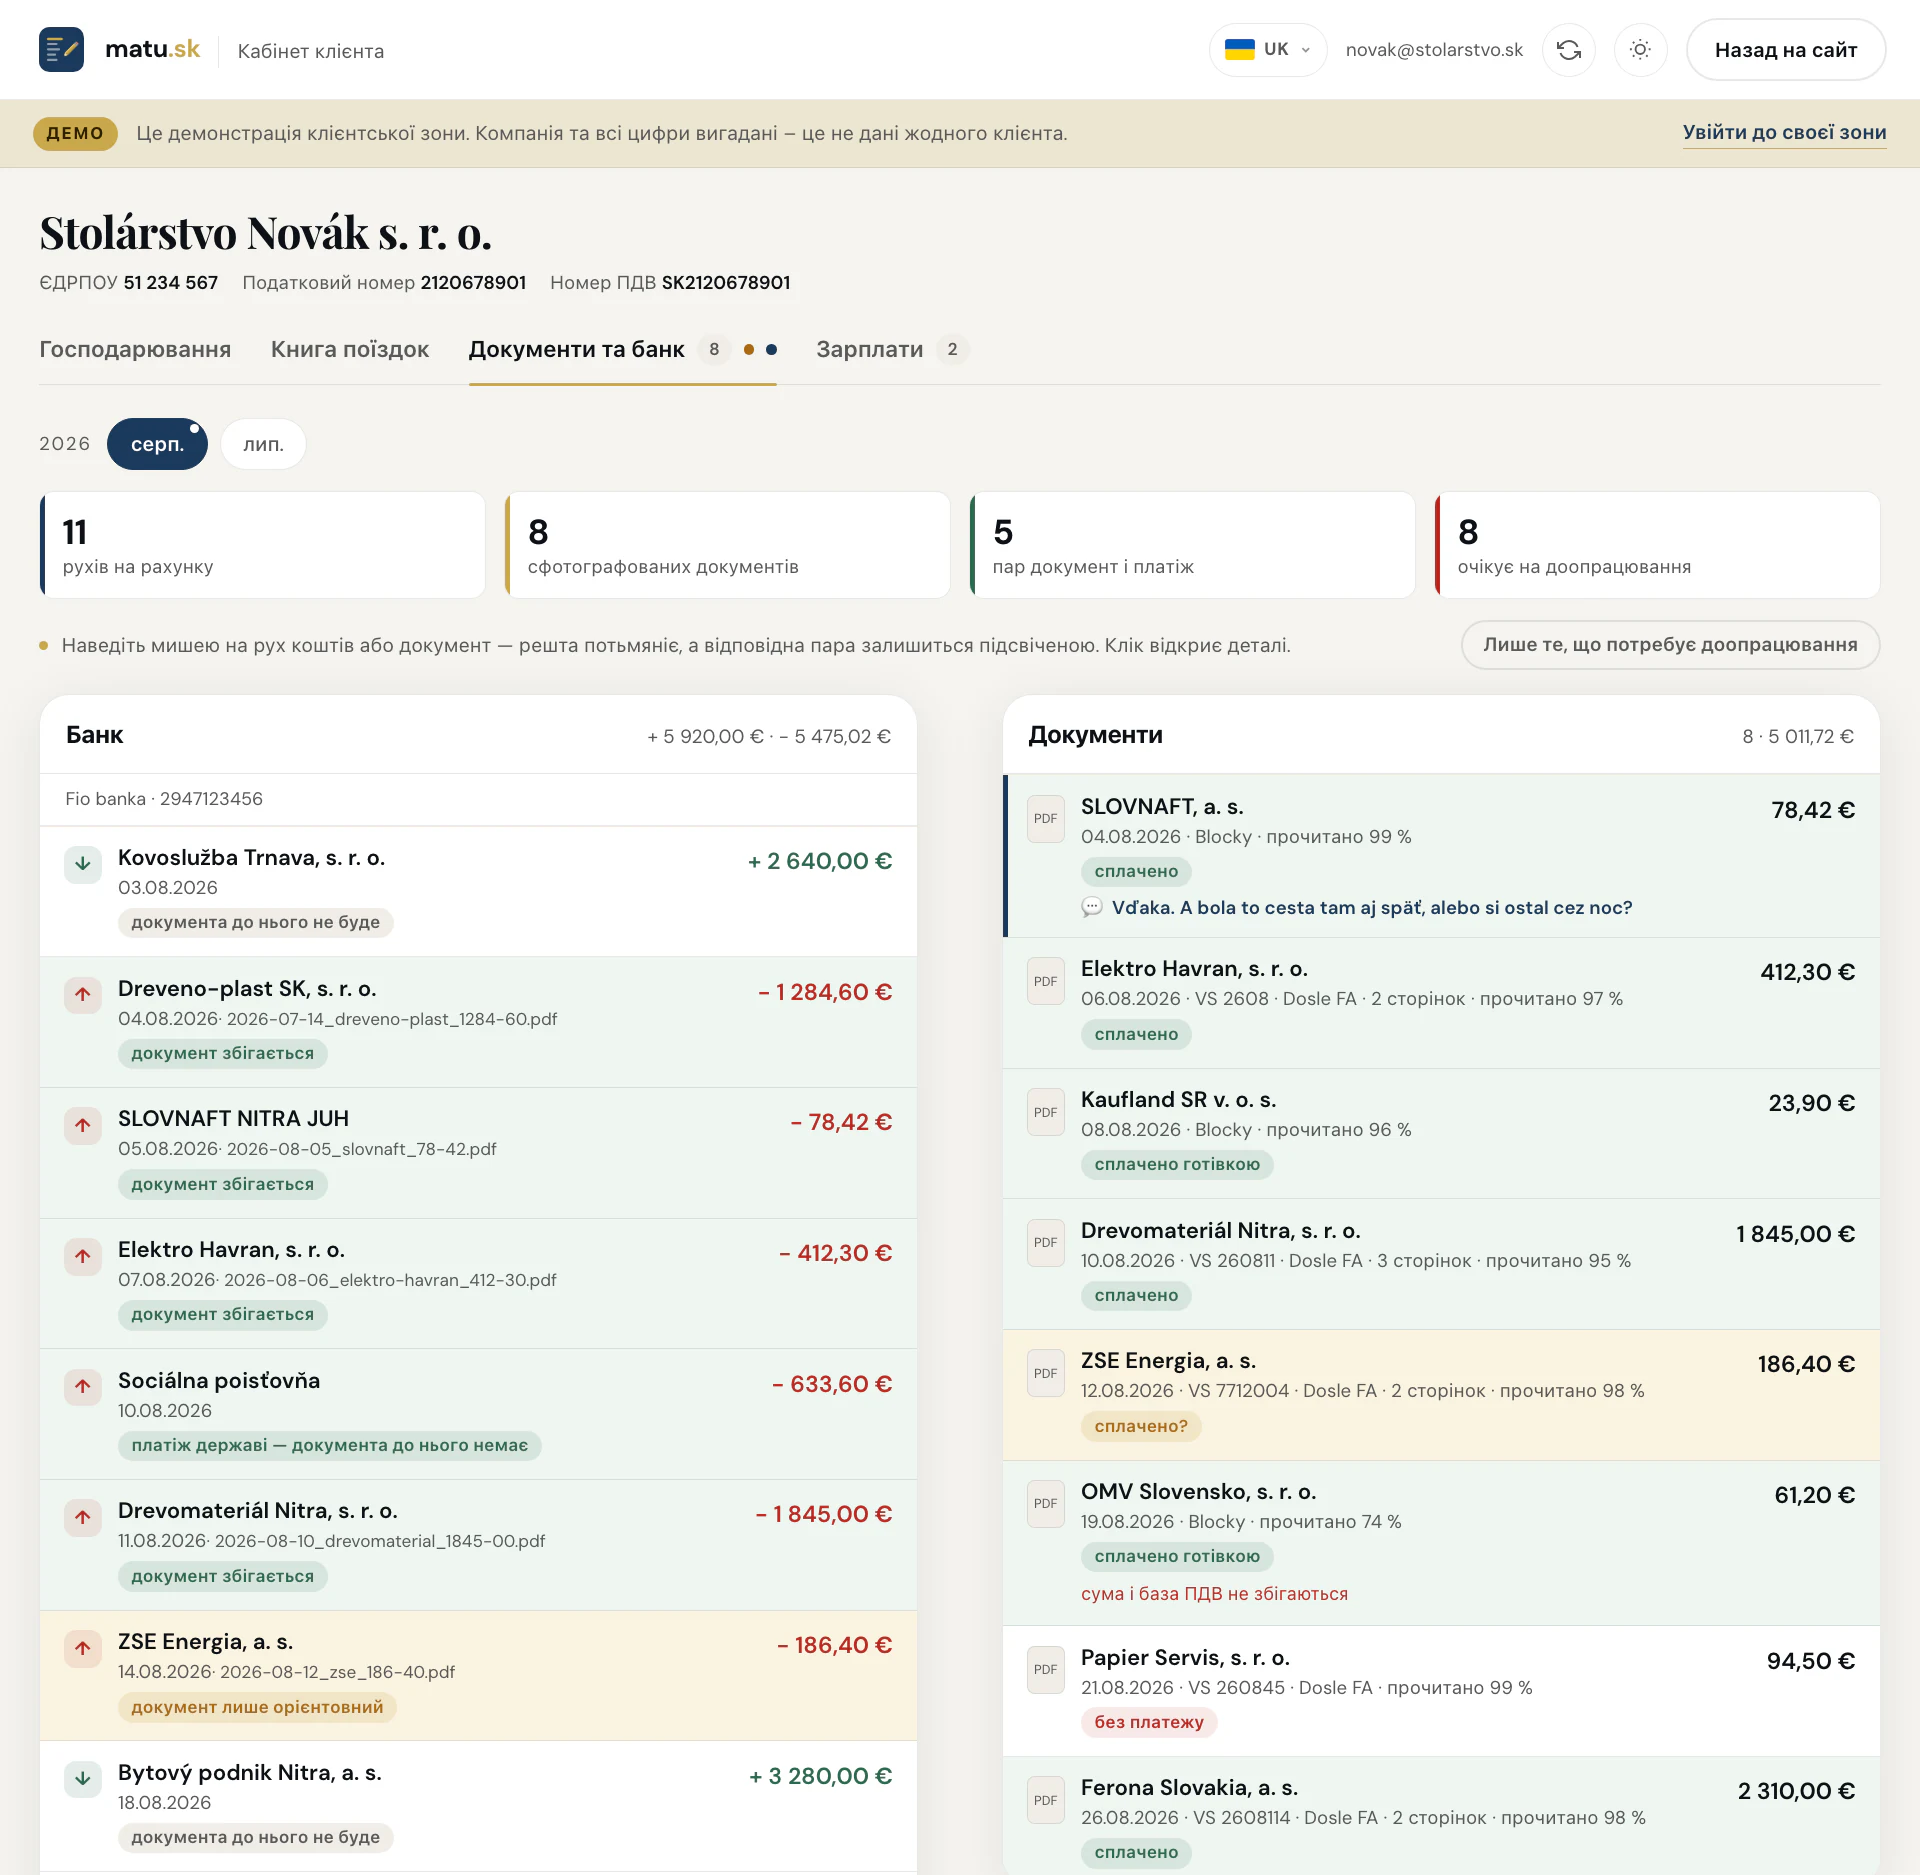
Task: Open PDF icon of Drevomateriál Nitra document
Action: (x=1046, y=1243)
